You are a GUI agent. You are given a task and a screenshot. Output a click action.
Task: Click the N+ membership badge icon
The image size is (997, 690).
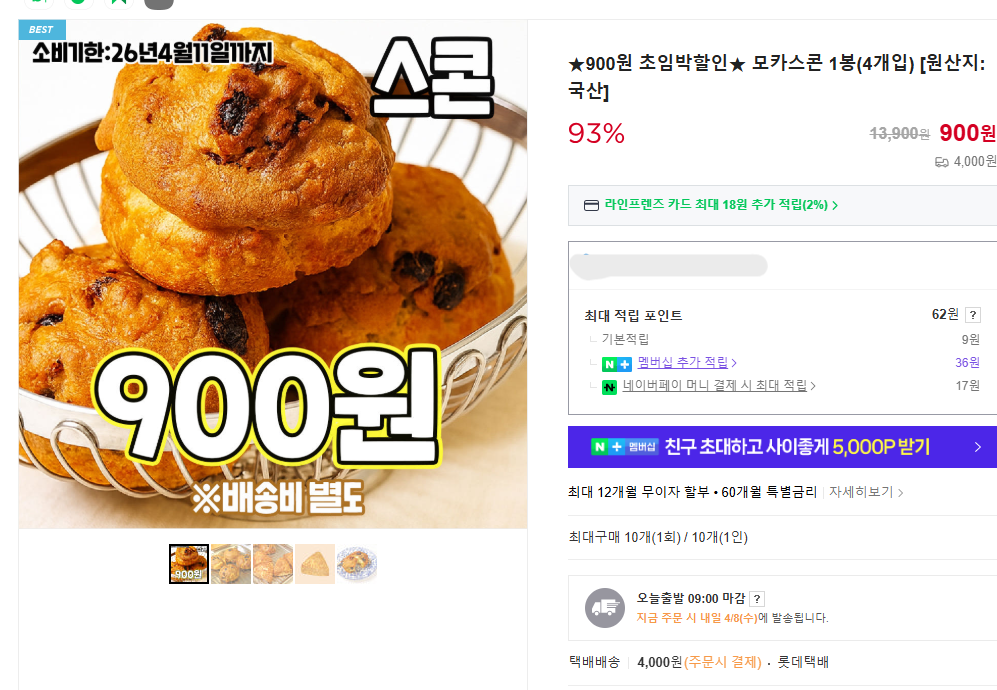(x=617, y=364)
